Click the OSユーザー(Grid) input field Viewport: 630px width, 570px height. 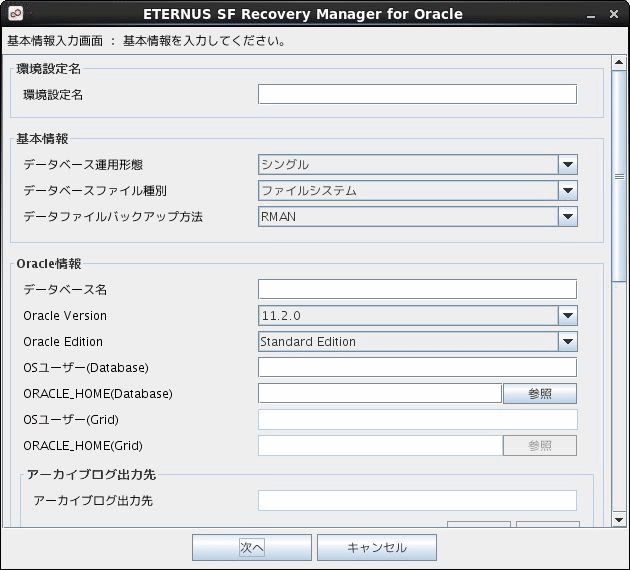pos(417,420)
